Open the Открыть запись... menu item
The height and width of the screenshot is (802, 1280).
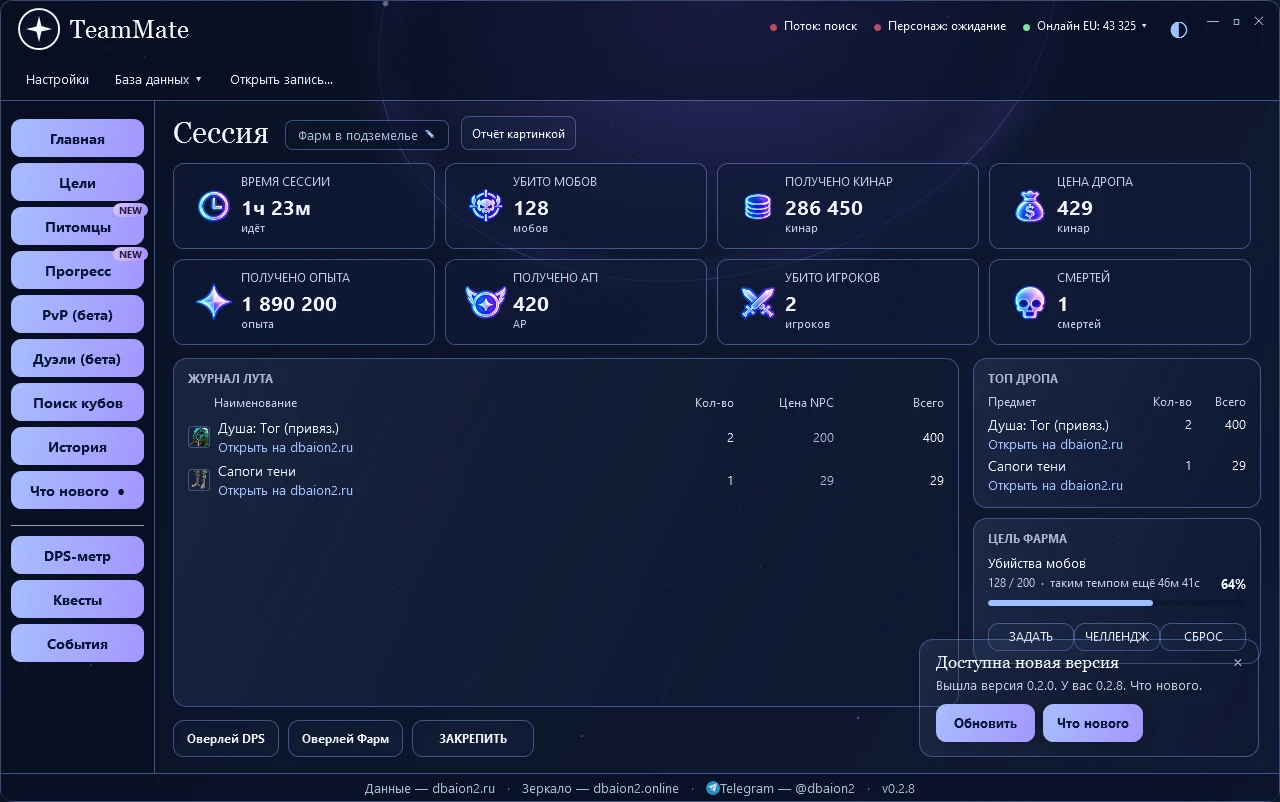281,79
